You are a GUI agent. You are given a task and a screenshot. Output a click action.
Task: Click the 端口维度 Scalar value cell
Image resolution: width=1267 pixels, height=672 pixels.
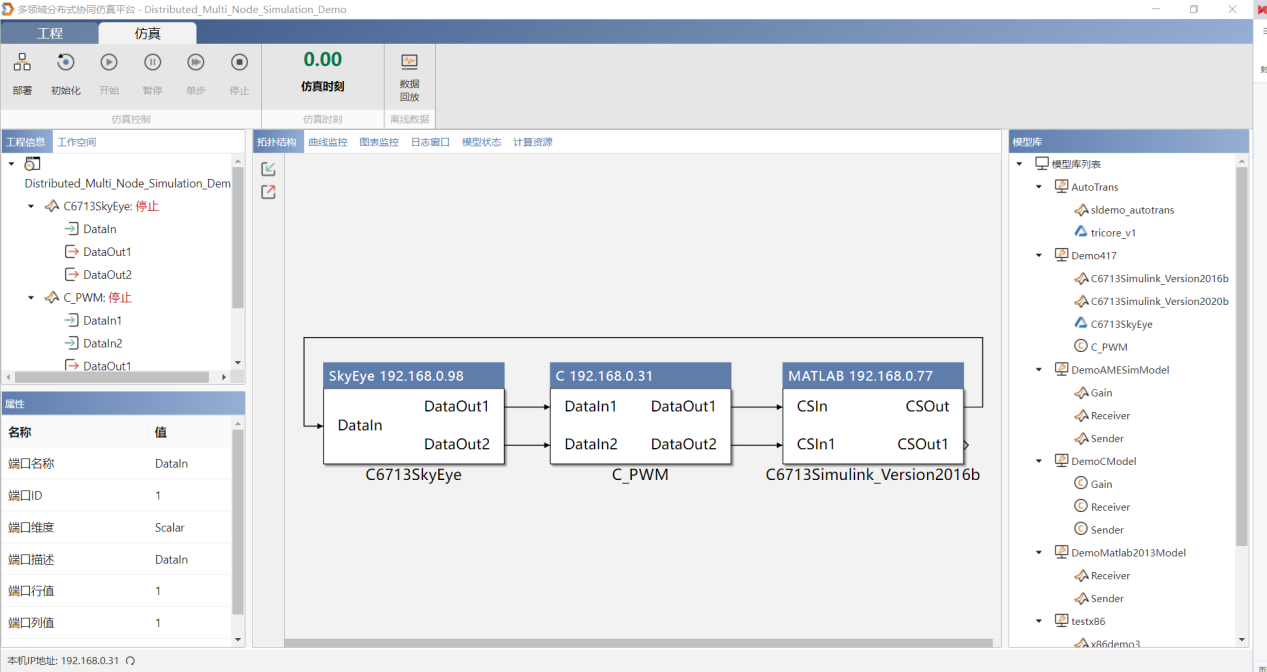(x=170, y=528)
